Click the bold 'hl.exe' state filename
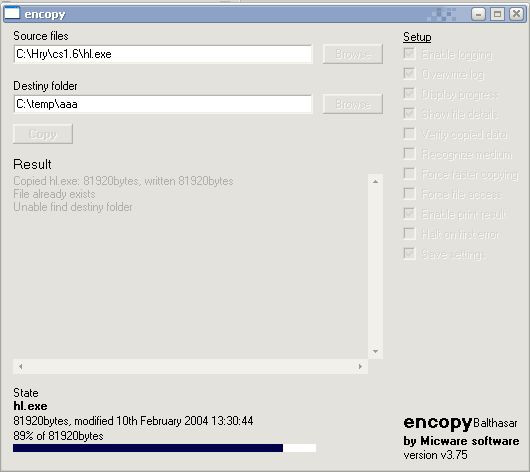Image resolution: width=530 pixels, height=472 pixels. tap(30, 406)
